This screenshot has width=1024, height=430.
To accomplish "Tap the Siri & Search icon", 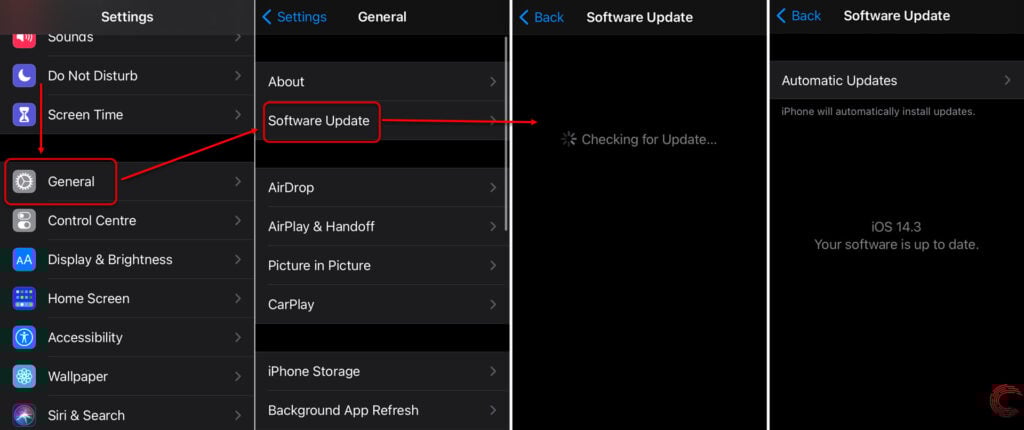I will (x=24, y=416).
